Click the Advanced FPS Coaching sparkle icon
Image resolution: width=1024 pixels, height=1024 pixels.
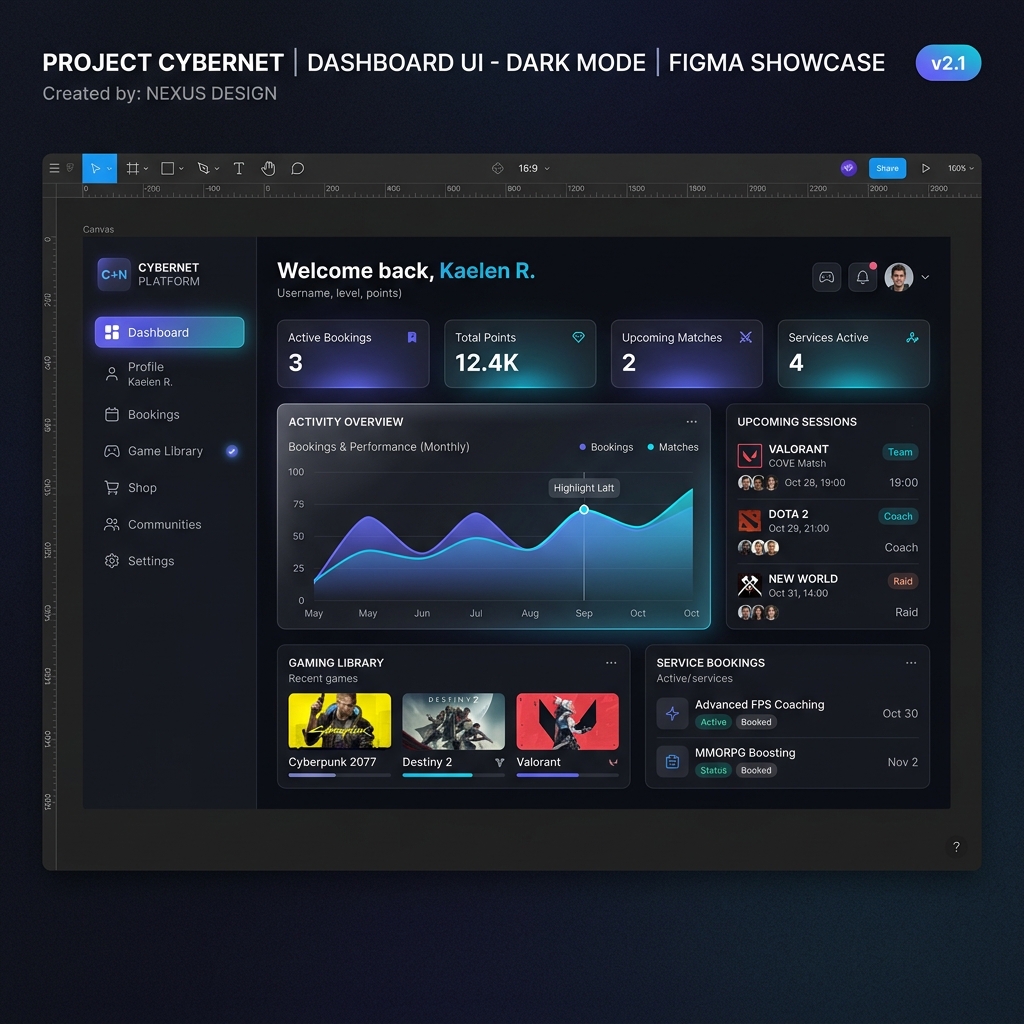pyautogui.click(x=672, y=713)
